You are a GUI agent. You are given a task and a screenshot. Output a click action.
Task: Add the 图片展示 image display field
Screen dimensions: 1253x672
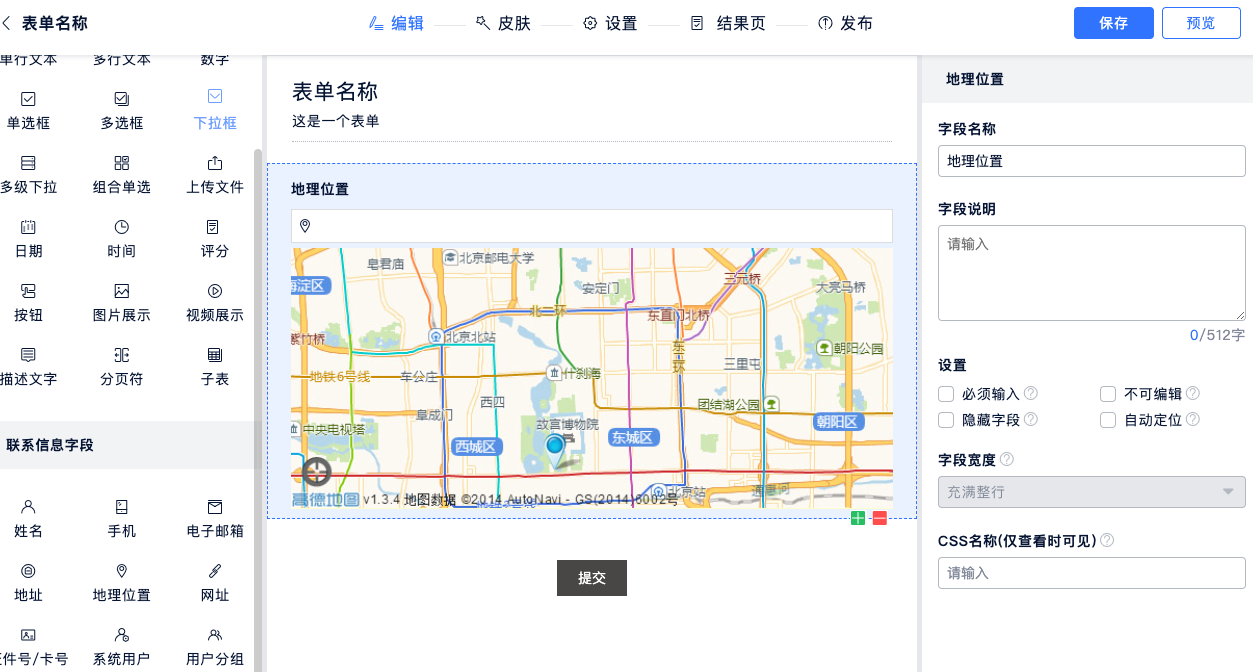[x=121, y=291]
